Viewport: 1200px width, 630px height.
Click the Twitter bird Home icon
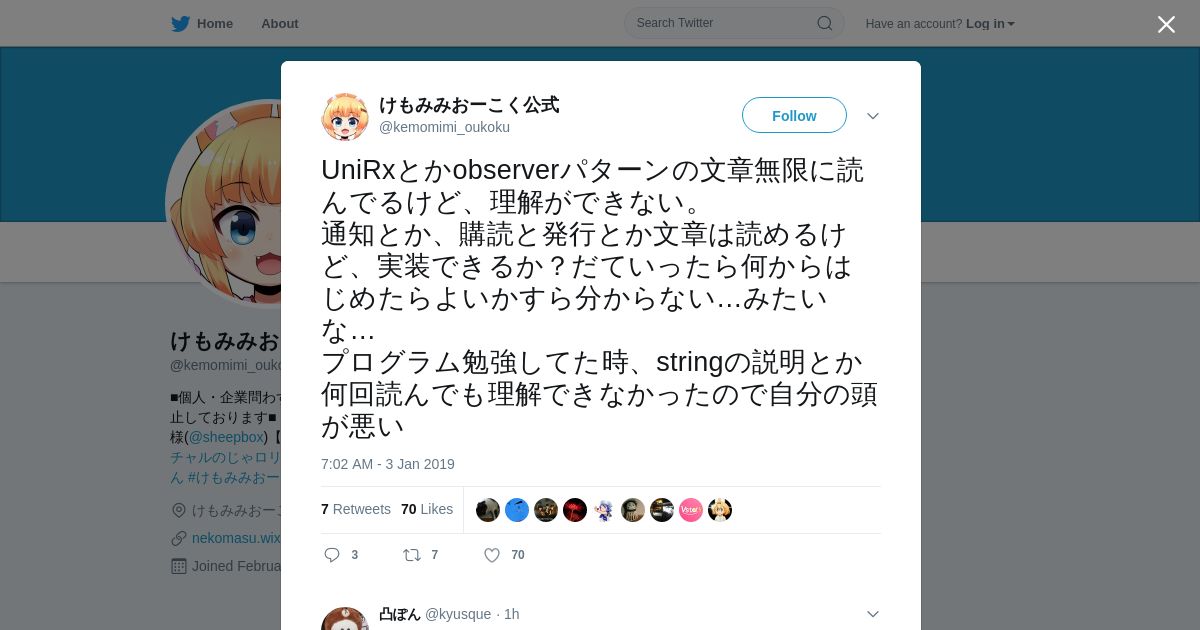pyautogui.click(x=180, y=24)
